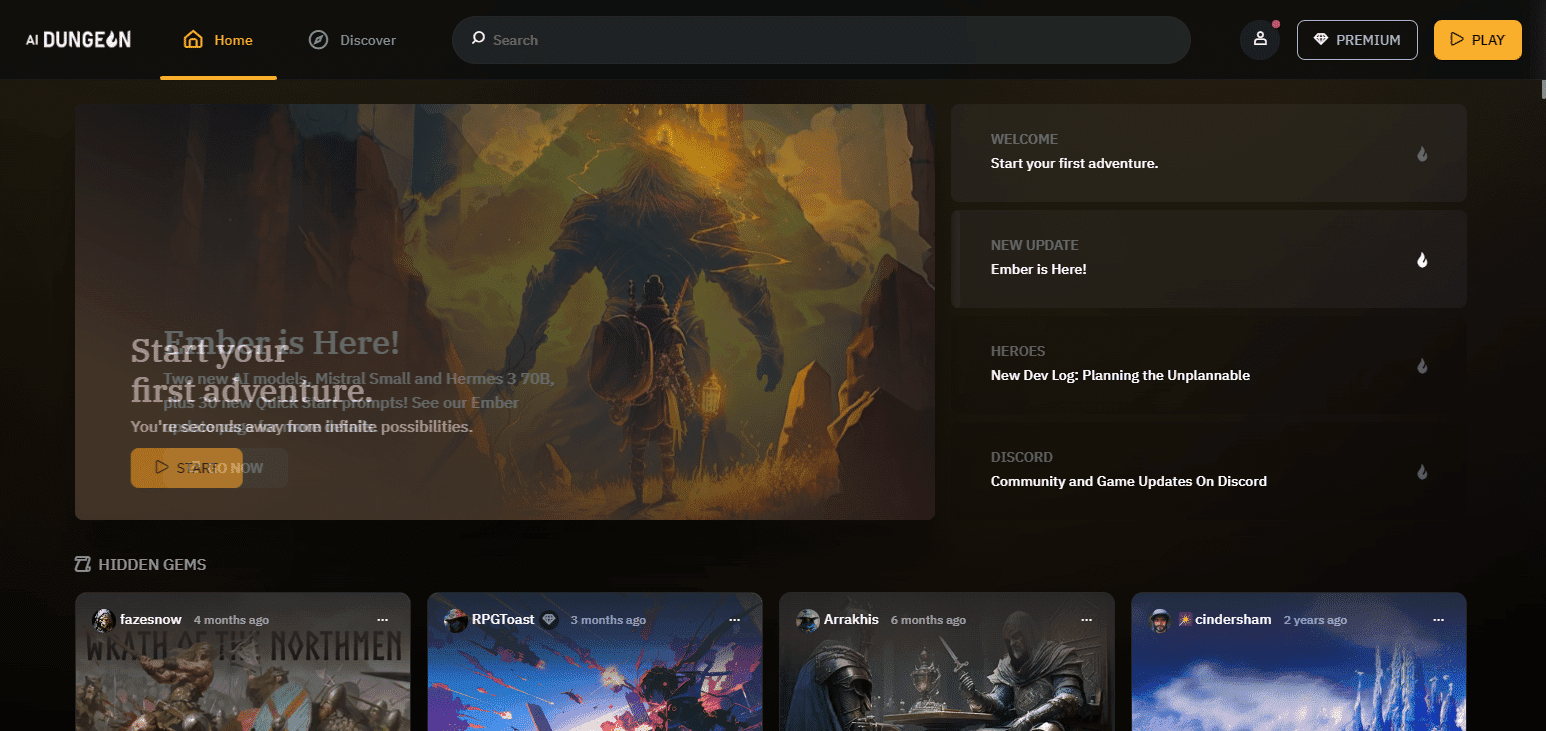
Task: Open cindersham's avatar
Action: [1159, 620]
